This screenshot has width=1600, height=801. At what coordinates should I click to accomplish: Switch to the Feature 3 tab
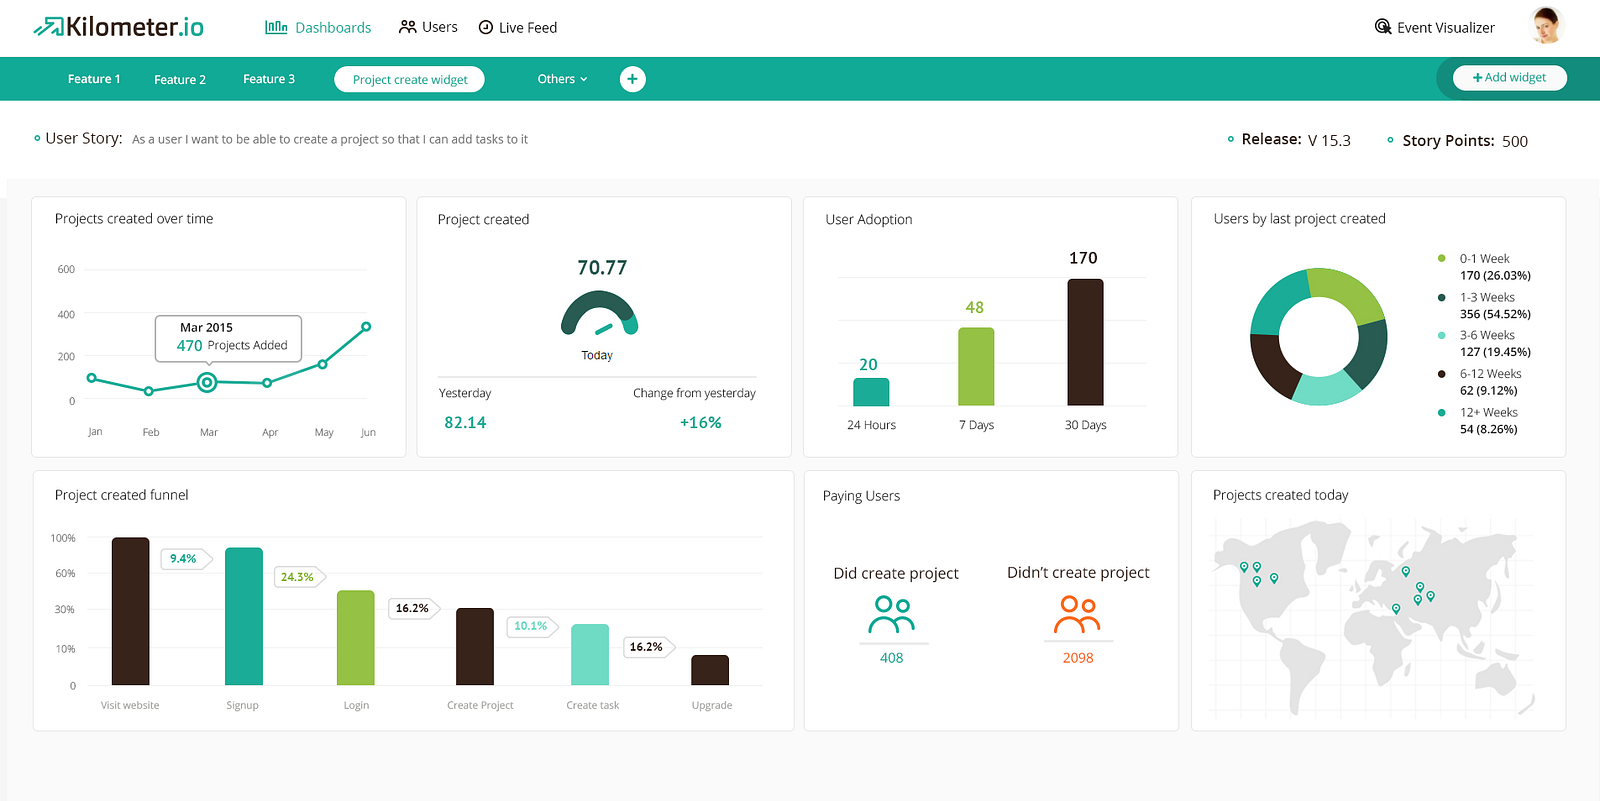269,79
